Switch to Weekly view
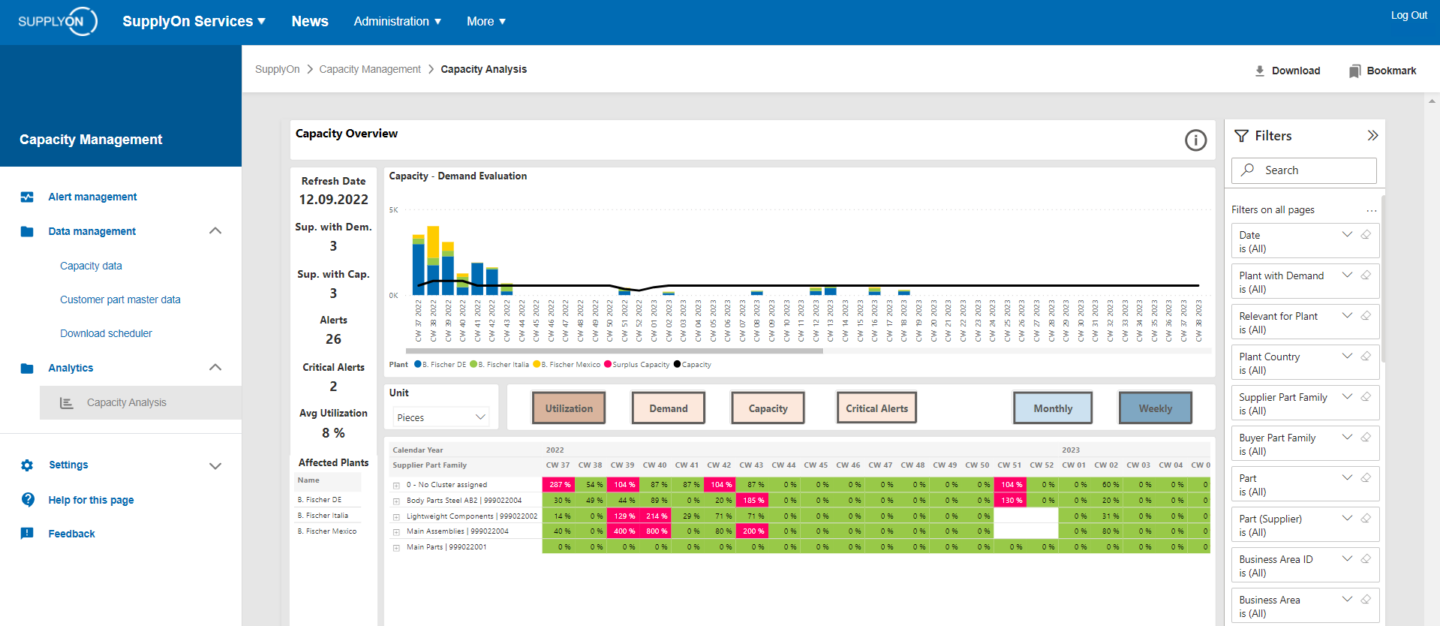Screen dimensions: 1440x626 tap(1155, 407)
